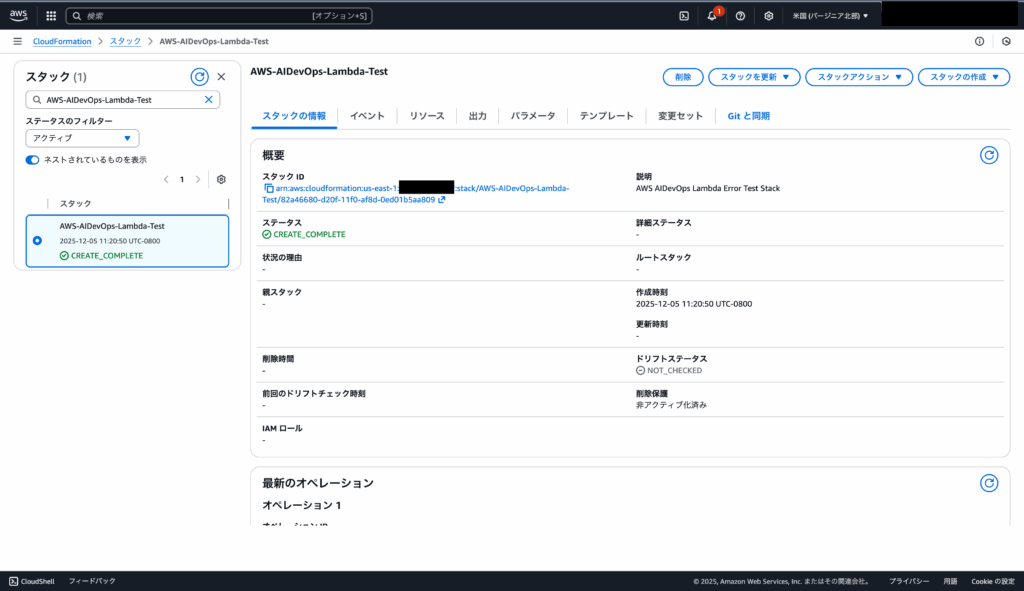Switch to the テンプレート tab

pos(606,116)
